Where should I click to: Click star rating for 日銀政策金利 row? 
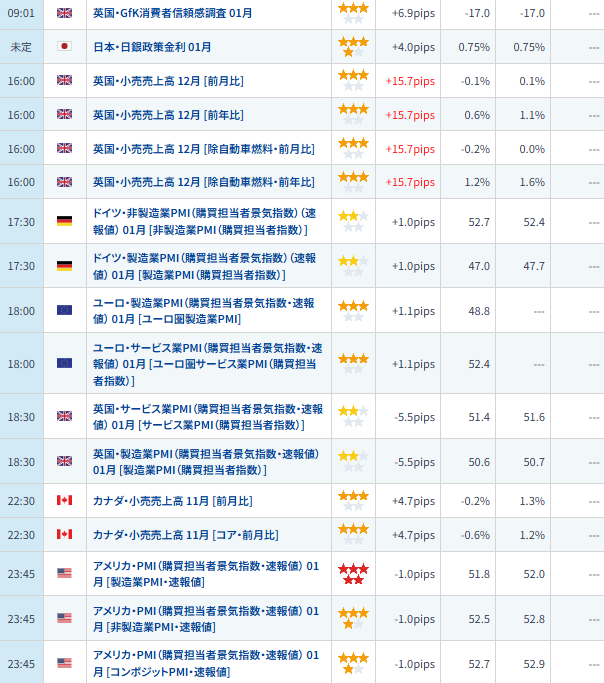(x=352, y=47)
